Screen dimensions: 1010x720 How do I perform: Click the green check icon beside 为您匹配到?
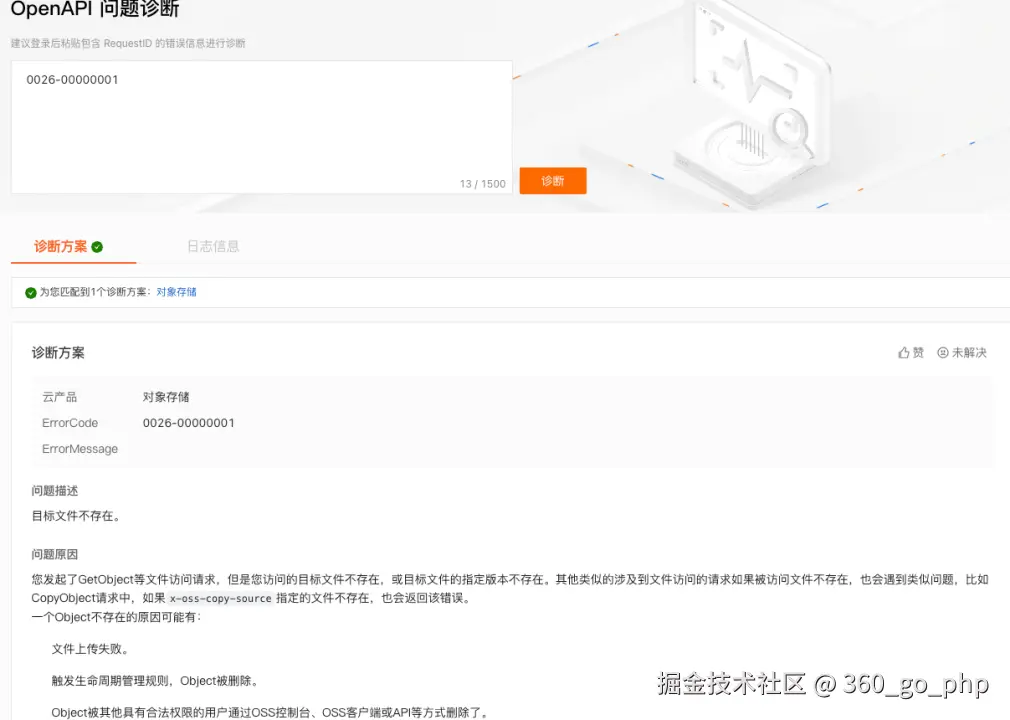tap(30, 292)
